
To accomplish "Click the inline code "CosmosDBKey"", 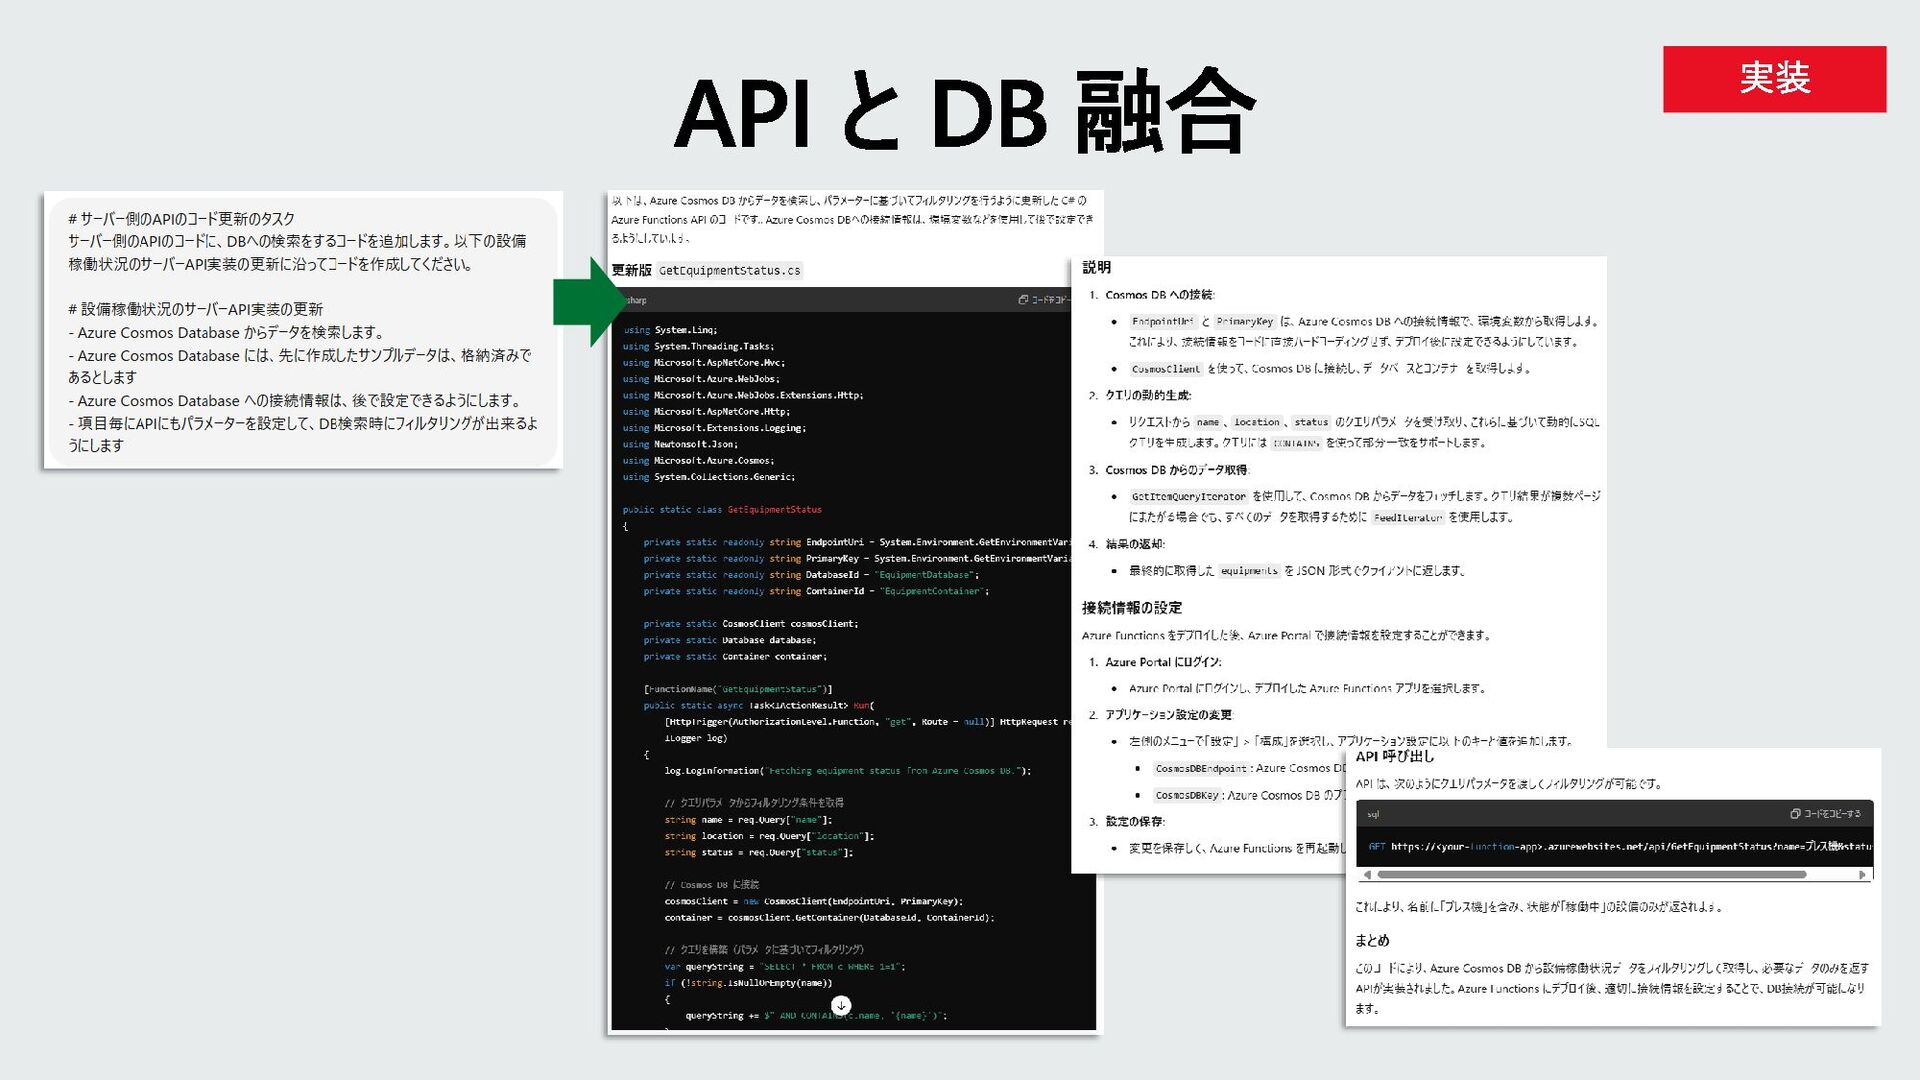I will (1186, 796).
